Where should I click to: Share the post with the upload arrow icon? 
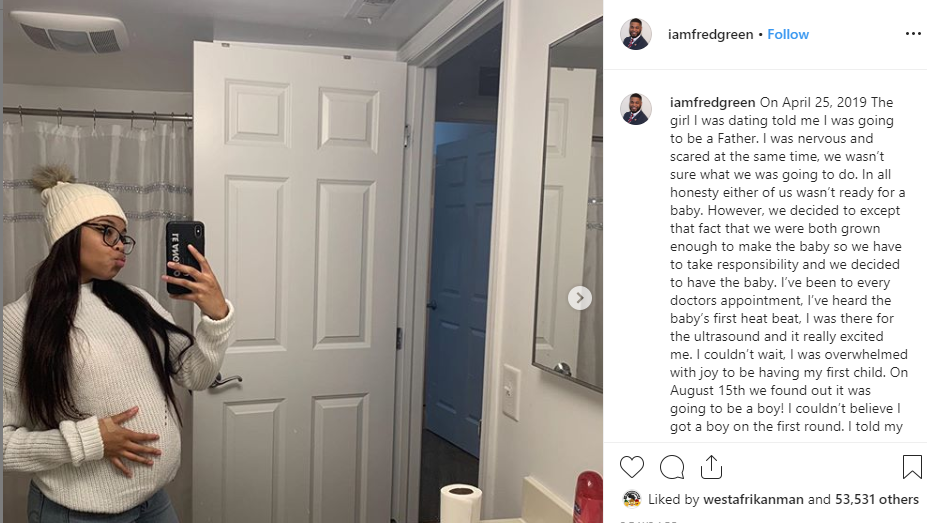(711, 467)
